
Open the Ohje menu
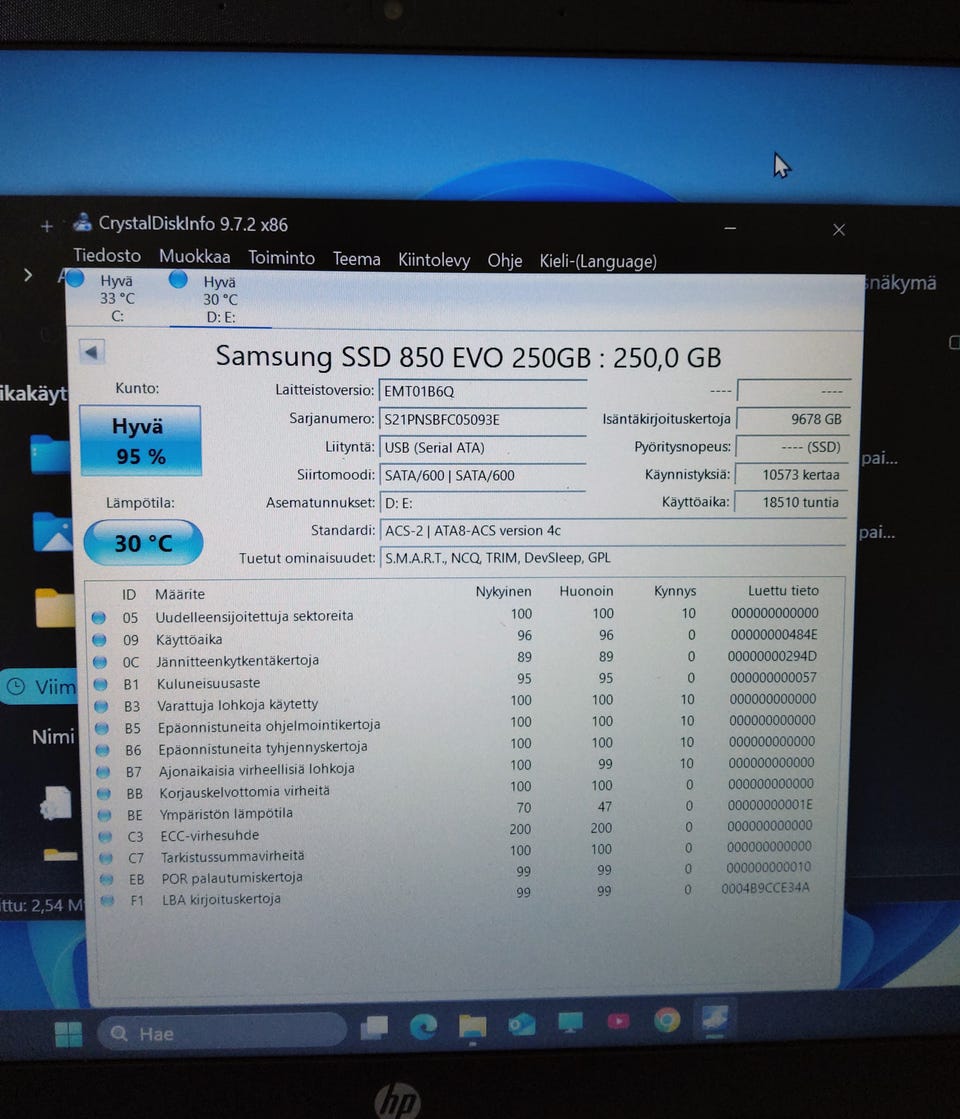[x=505, y=260]
